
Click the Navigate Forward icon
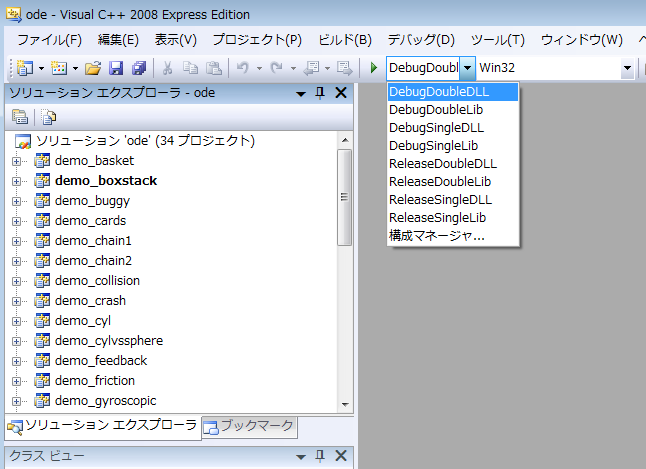[344, 68]
